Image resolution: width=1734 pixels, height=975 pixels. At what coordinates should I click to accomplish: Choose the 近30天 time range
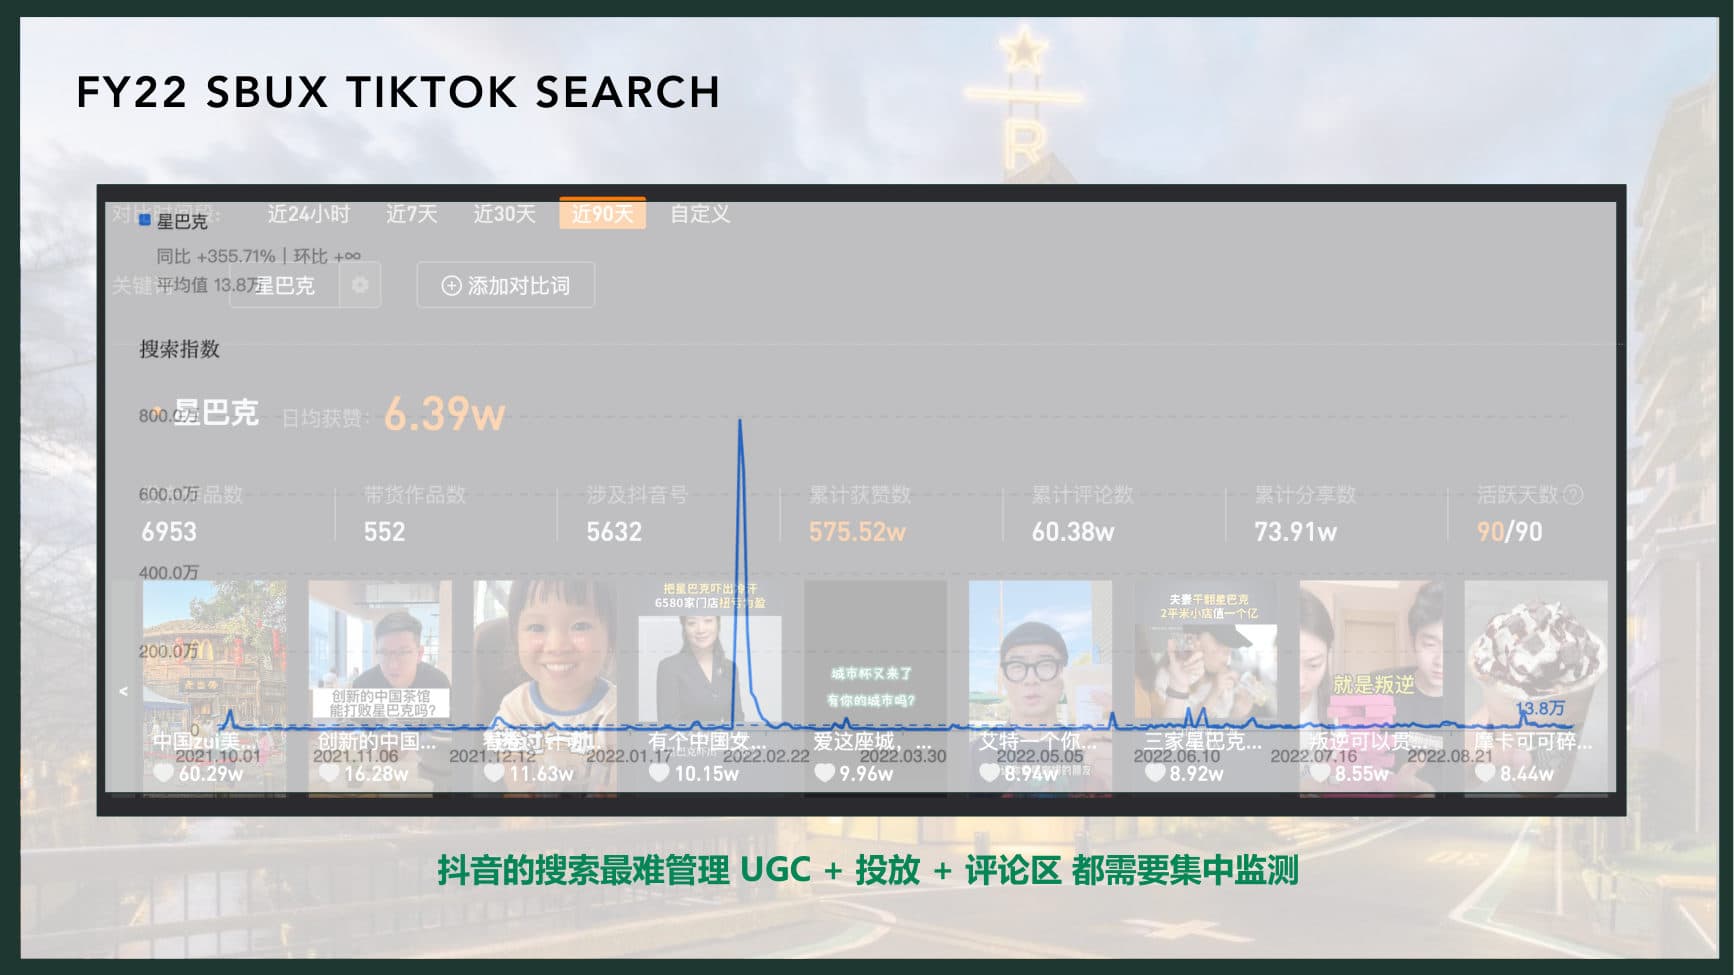(504, 214)
